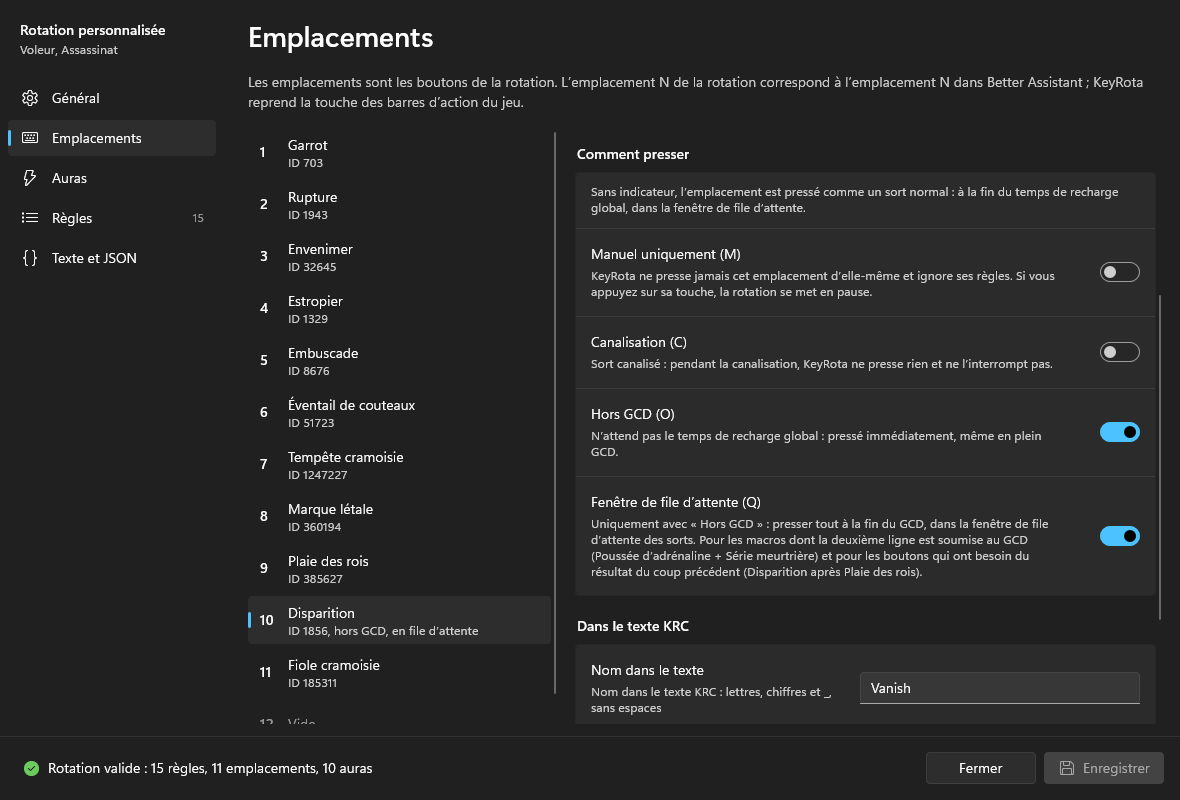Image resolution: width=1180 pixels, height=800 pixels.
Task: Select slot 11 Fiole cramoisie
Action: (399, 672)
